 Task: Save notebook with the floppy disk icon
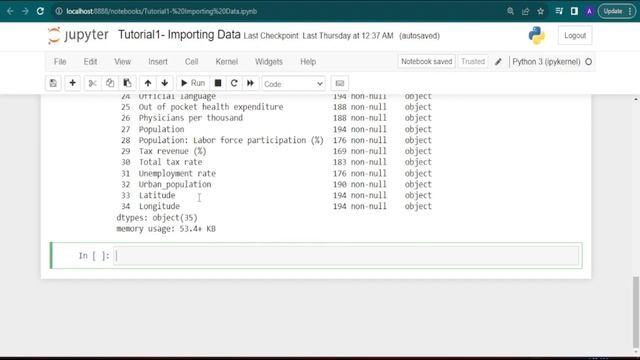click(x=53, y=83)
